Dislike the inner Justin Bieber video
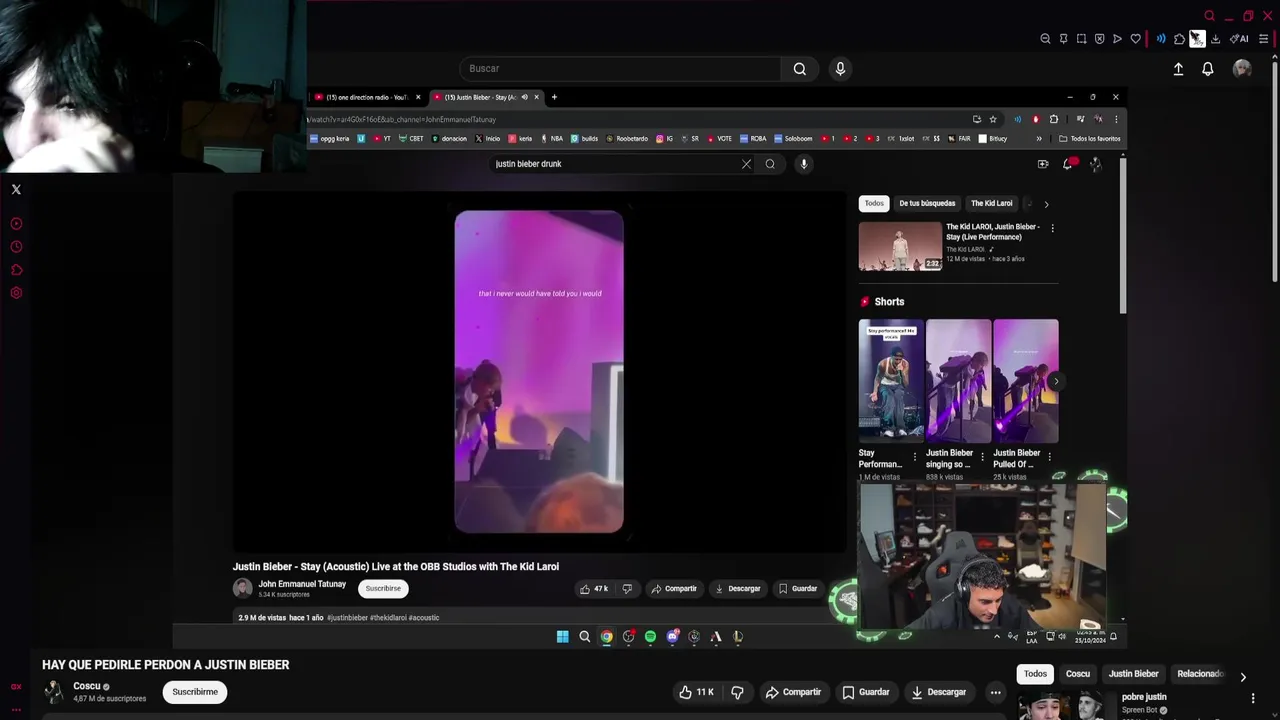1280x720 pixels. point(627,589)
